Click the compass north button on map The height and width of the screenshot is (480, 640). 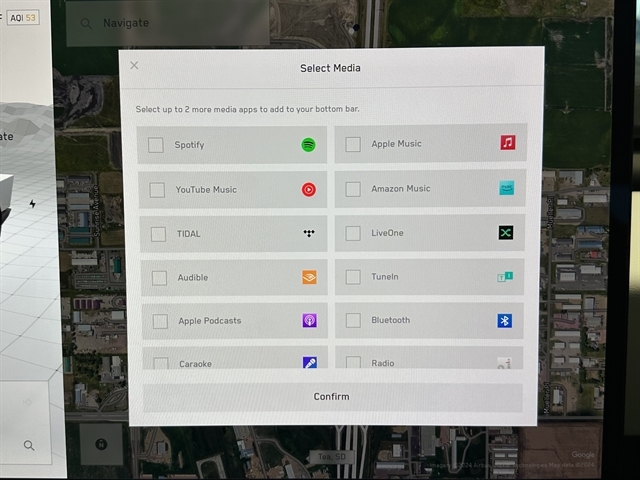101,444
